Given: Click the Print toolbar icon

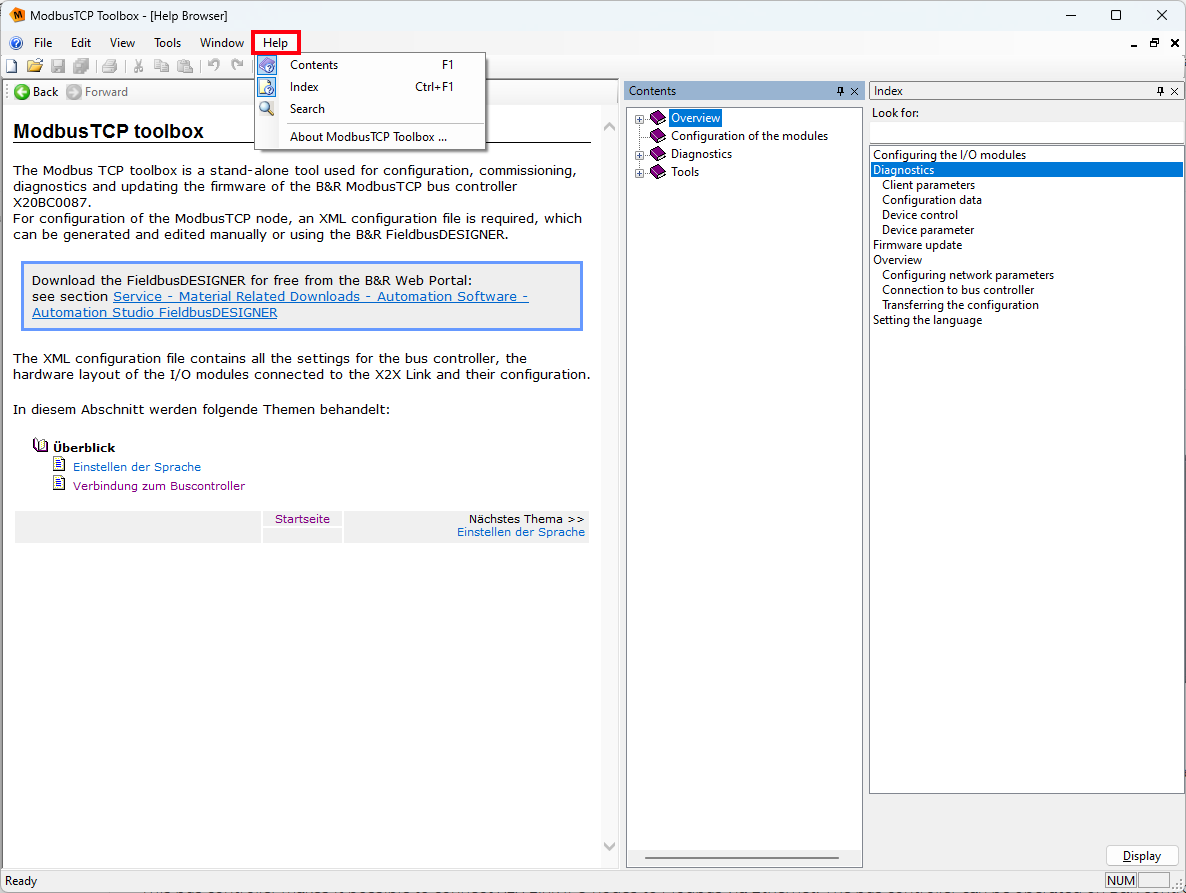Looking at the screenshot, I should (x=110, y=67).
